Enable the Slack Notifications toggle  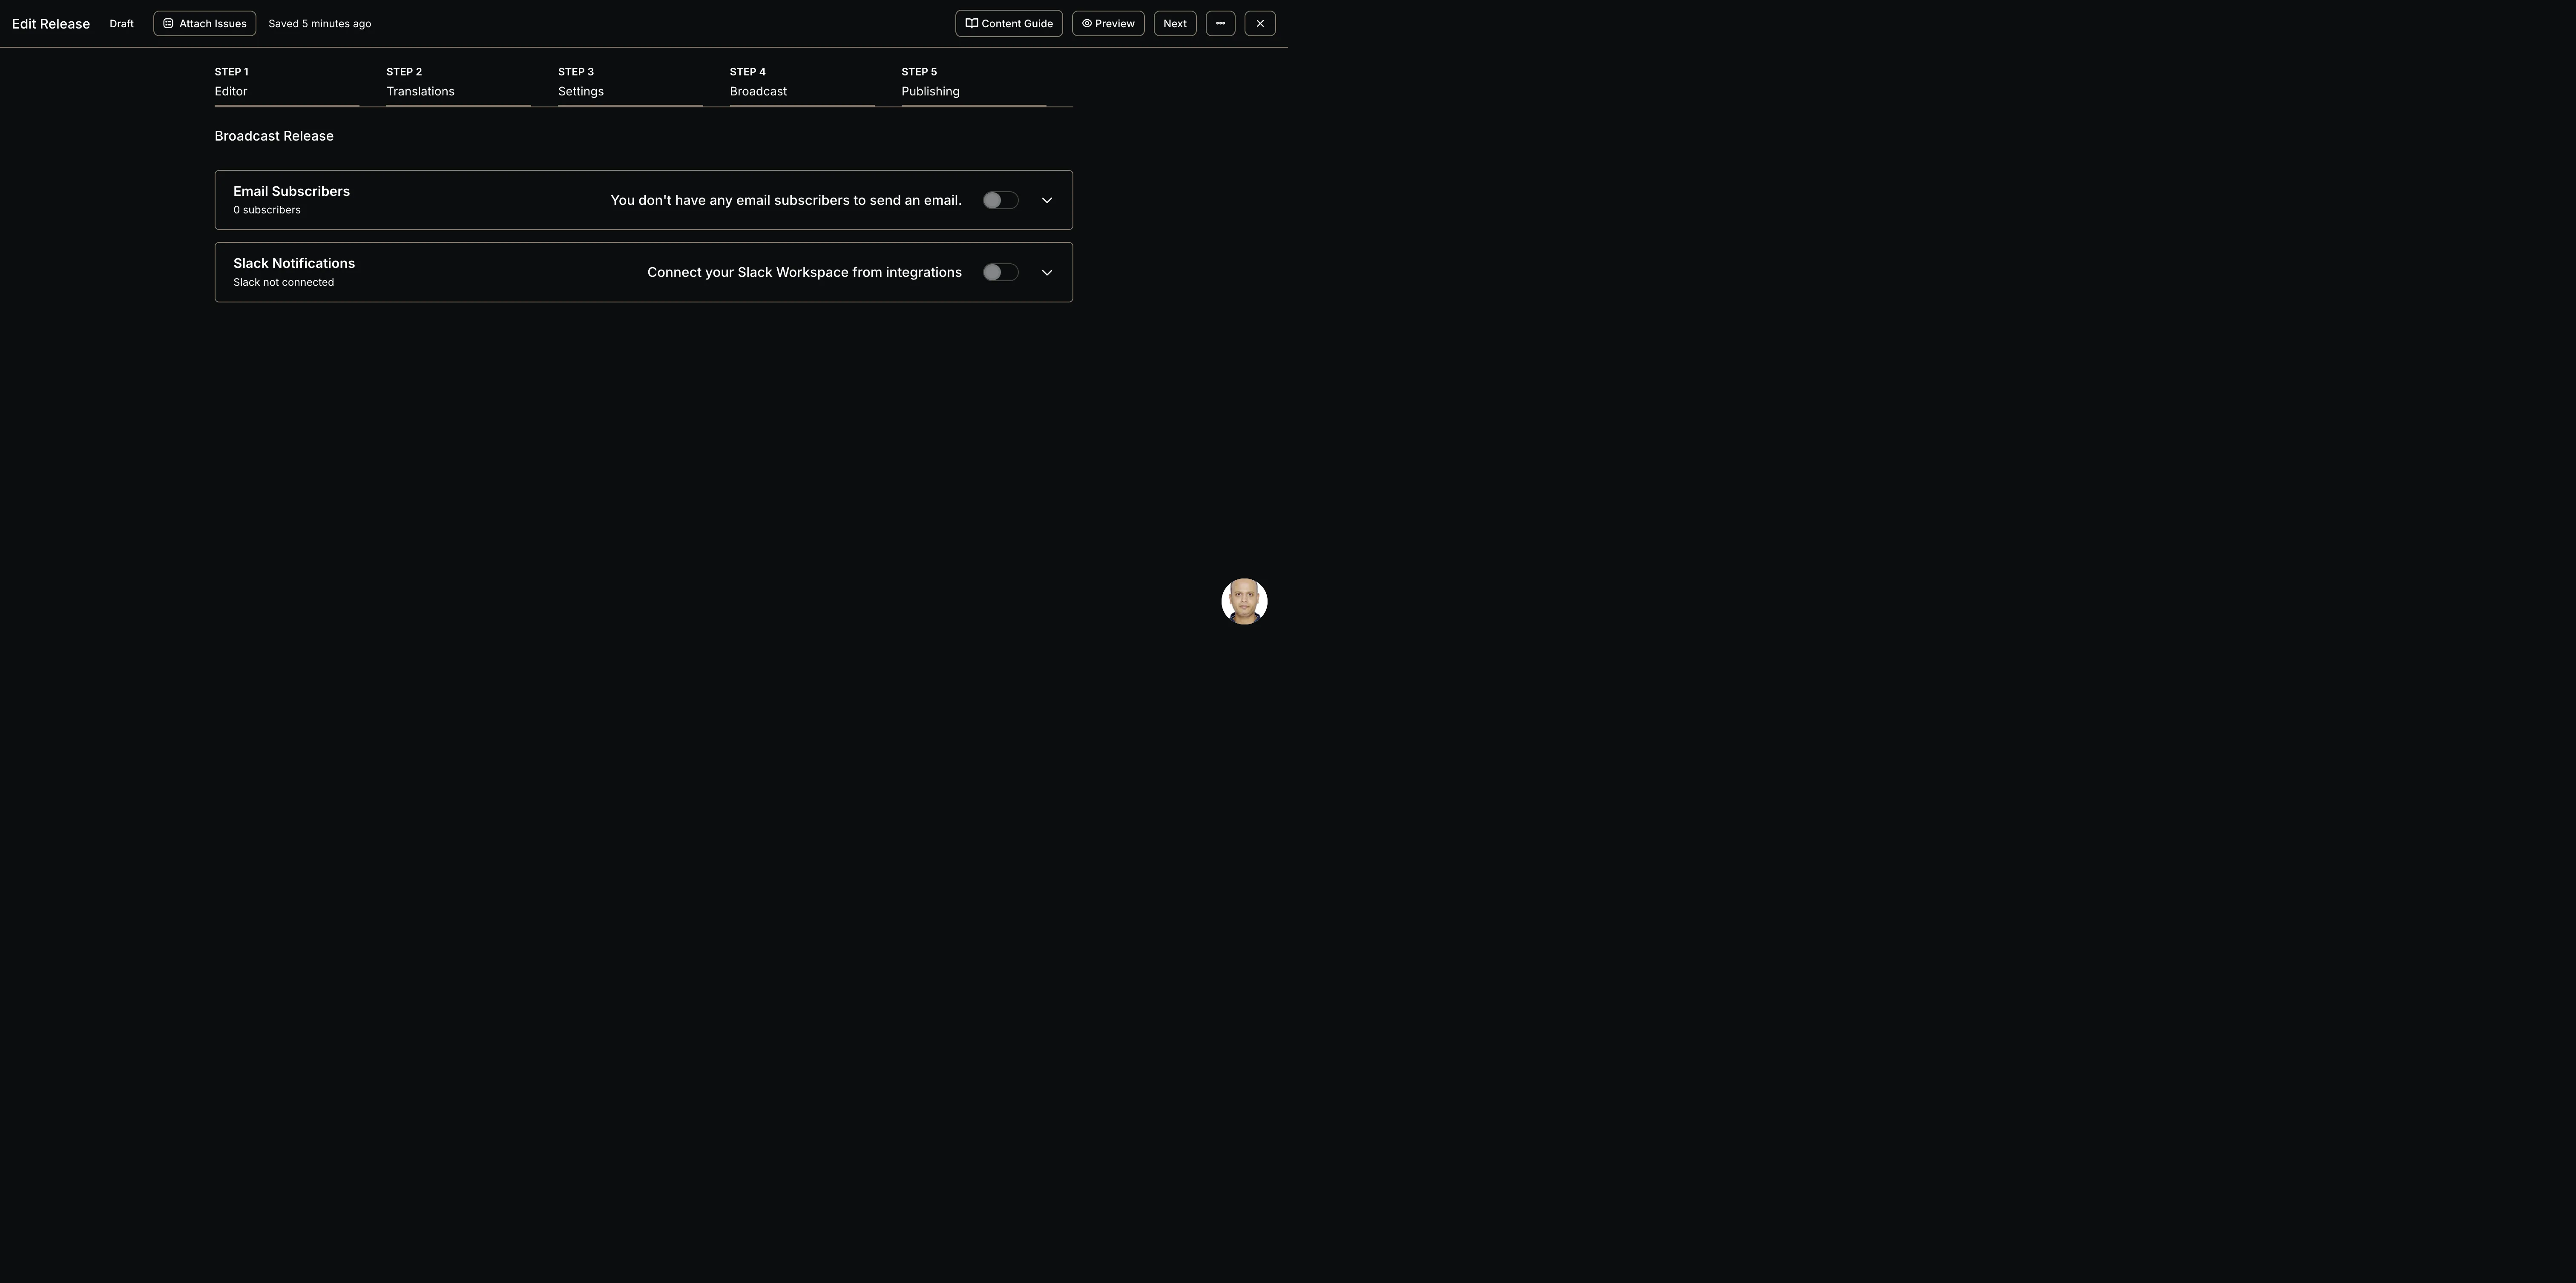[x=1000, y=272]
